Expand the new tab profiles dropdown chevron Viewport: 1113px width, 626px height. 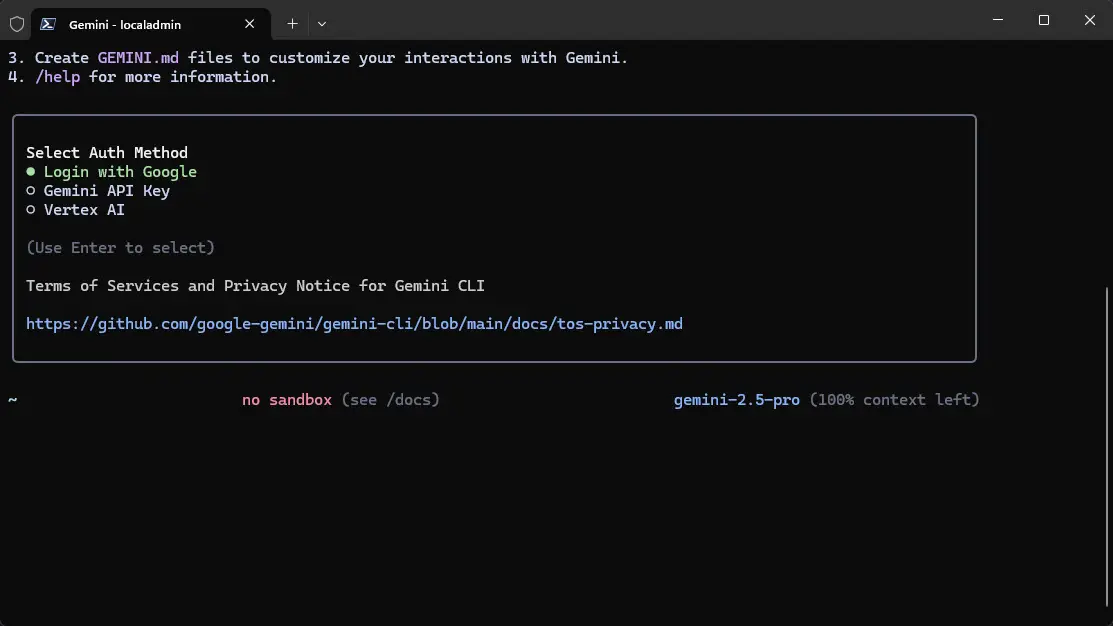[322, 24]
